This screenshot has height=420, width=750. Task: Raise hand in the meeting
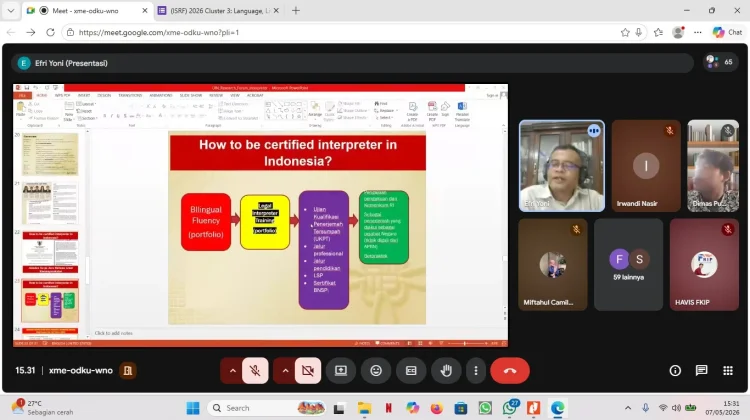pos(446,370)
